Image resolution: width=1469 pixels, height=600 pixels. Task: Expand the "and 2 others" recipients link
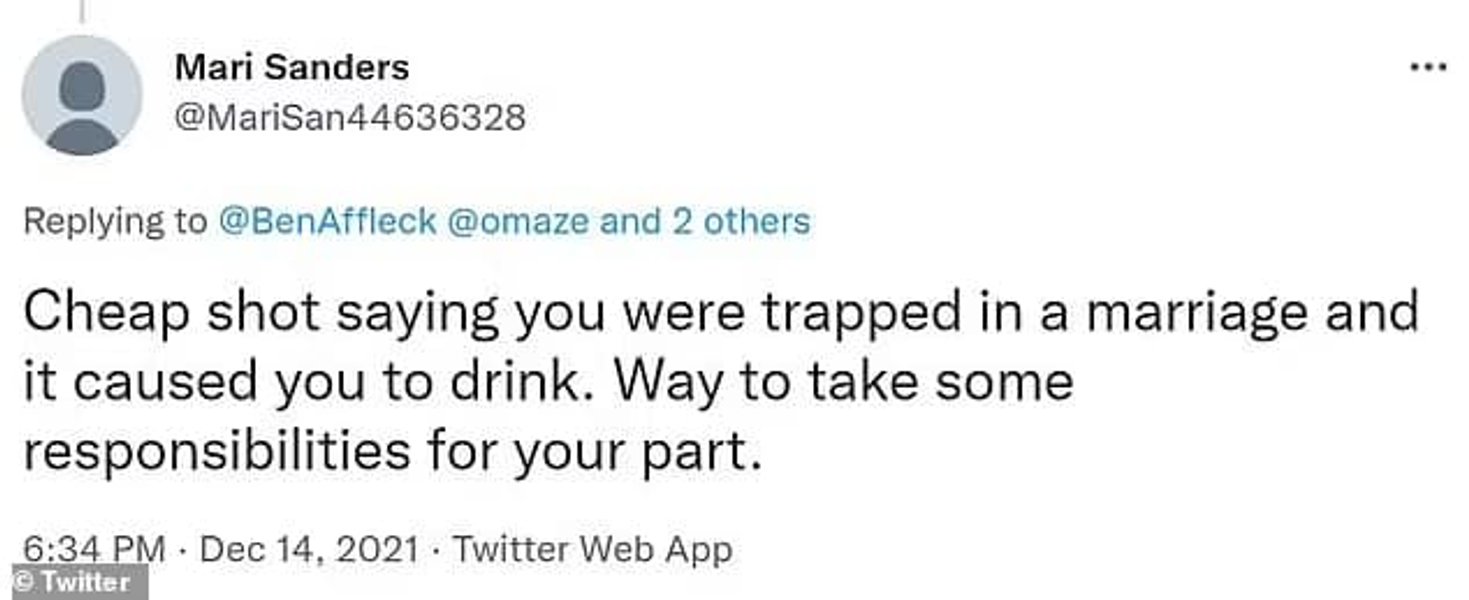click(705, 221)
